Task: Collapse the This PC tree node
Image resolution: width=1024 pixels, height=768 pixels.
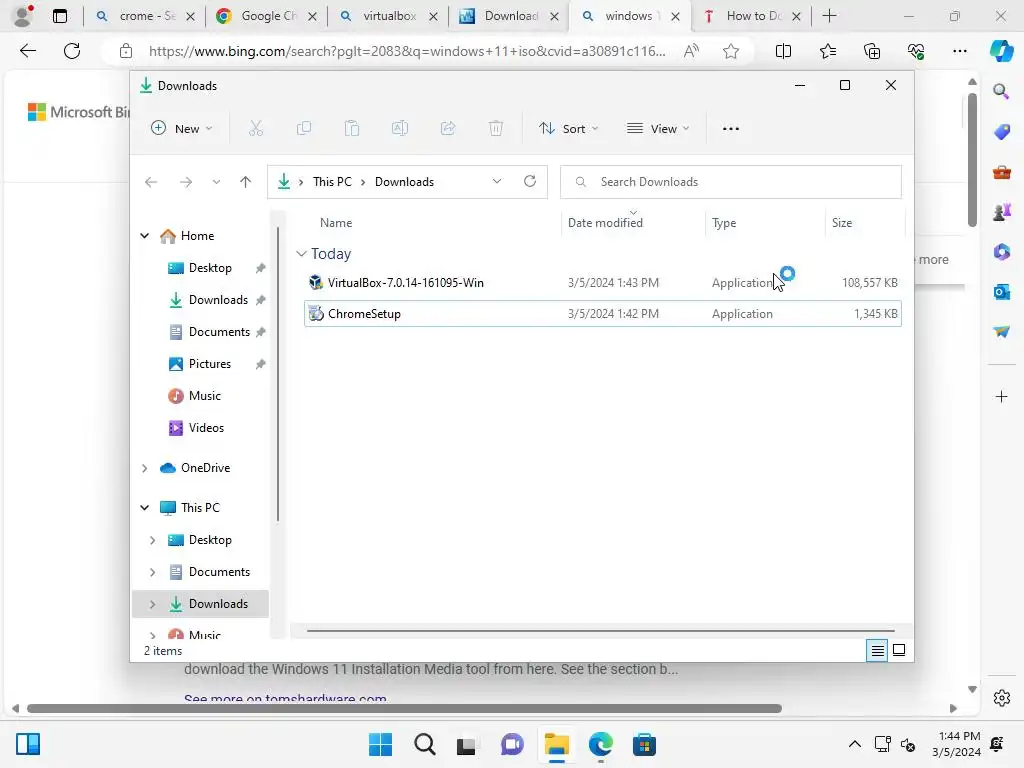Action: [x=145, y=507]
